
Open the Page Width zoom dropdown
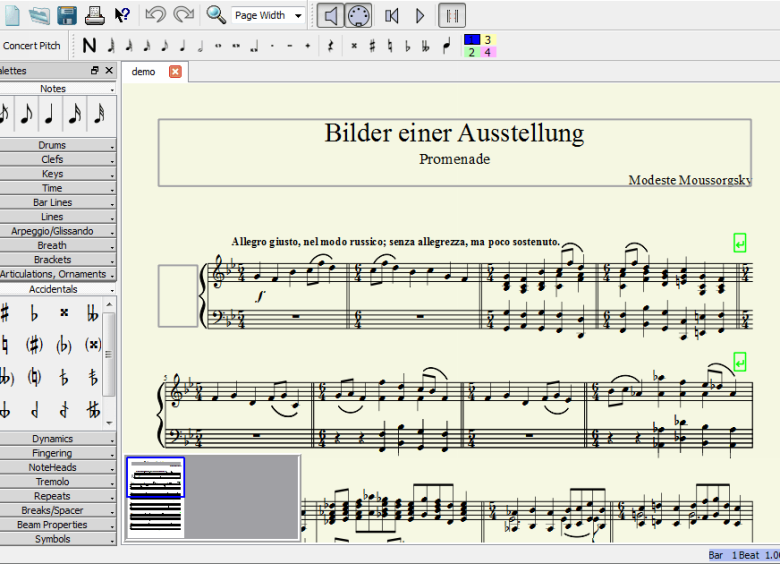(268, 15)
